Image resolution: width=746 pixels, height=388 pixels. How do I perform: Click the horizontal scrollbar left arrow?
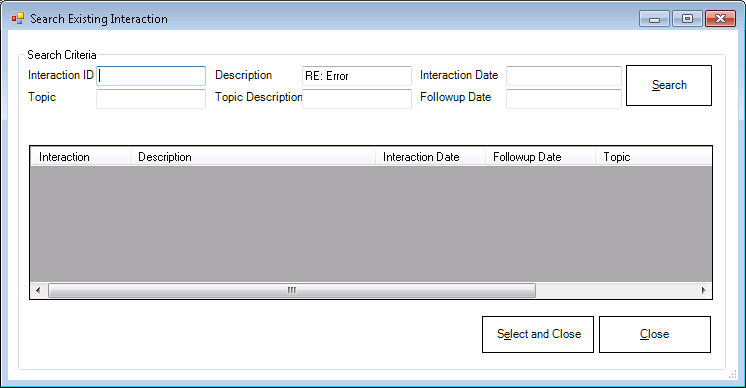click(39, 290)
